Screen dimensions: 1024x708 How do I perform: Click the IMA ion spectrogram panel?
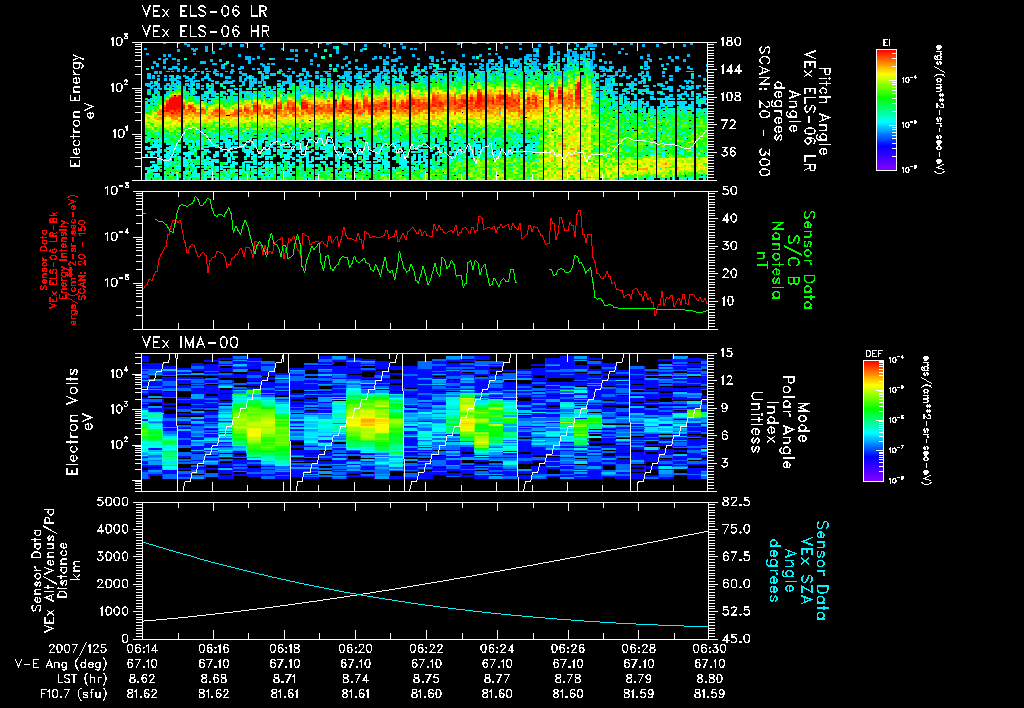click(425, 422)
